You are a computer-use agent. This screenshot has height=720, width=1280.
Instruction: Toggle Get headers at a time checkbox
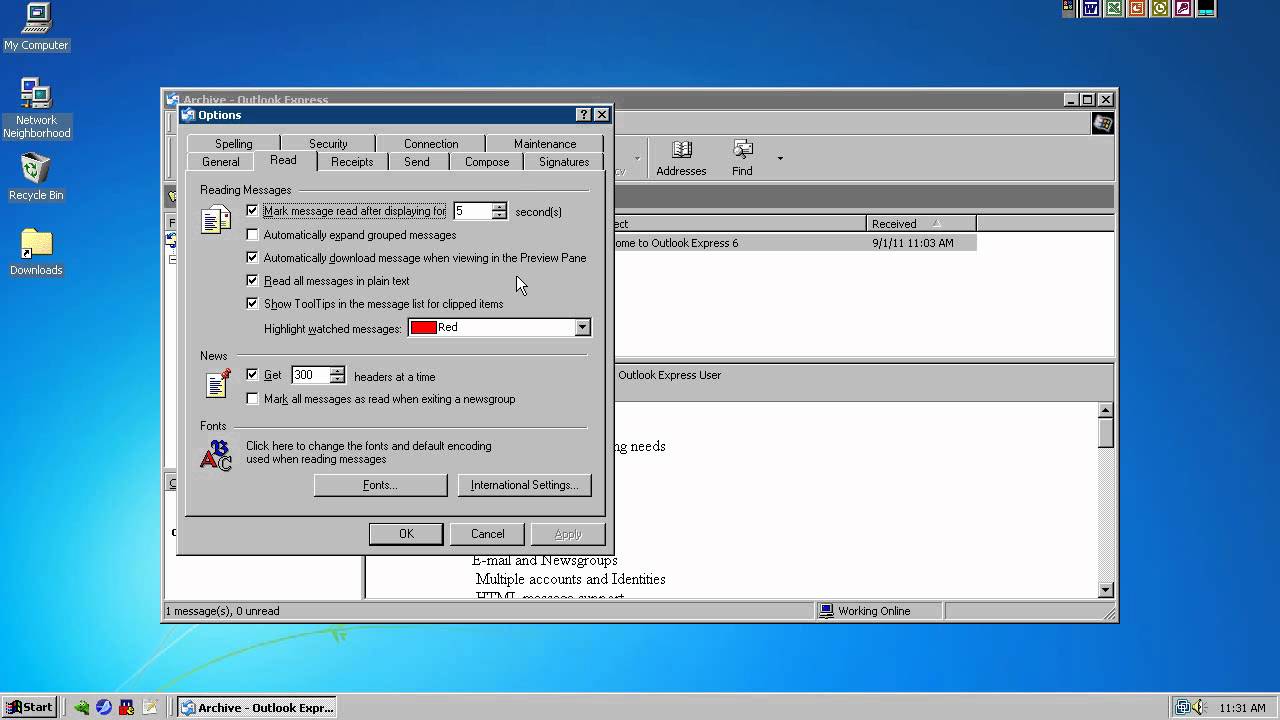pyautogui.click(x=252, y=375)
